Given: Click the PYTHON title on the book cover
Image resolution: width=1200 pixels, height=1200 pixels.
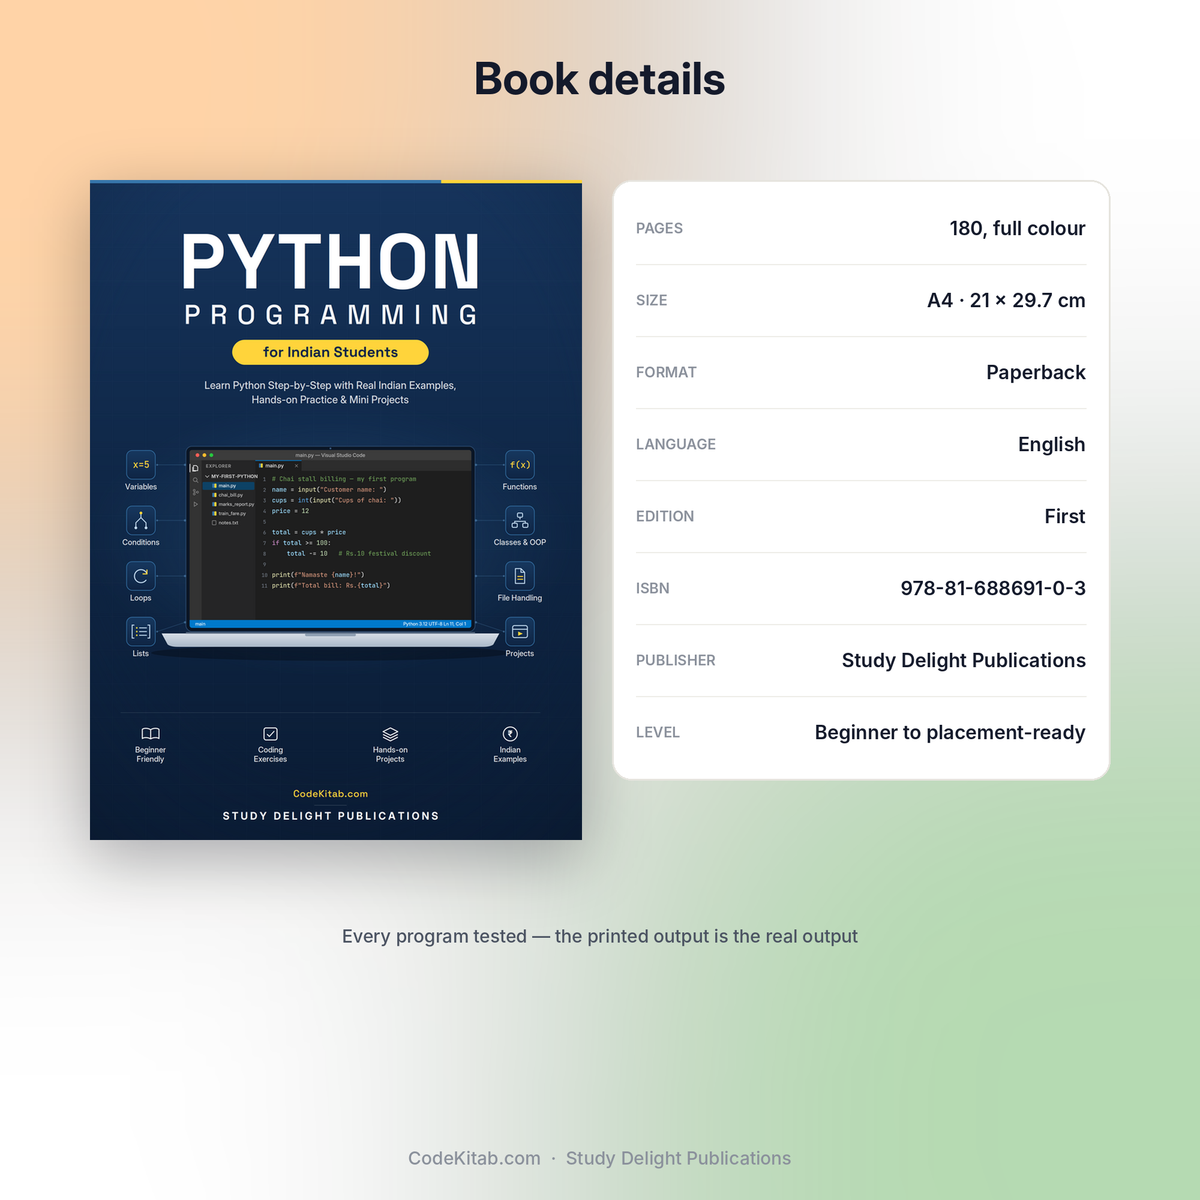Looking at the screenshot, I should click(x=330, y=262).
